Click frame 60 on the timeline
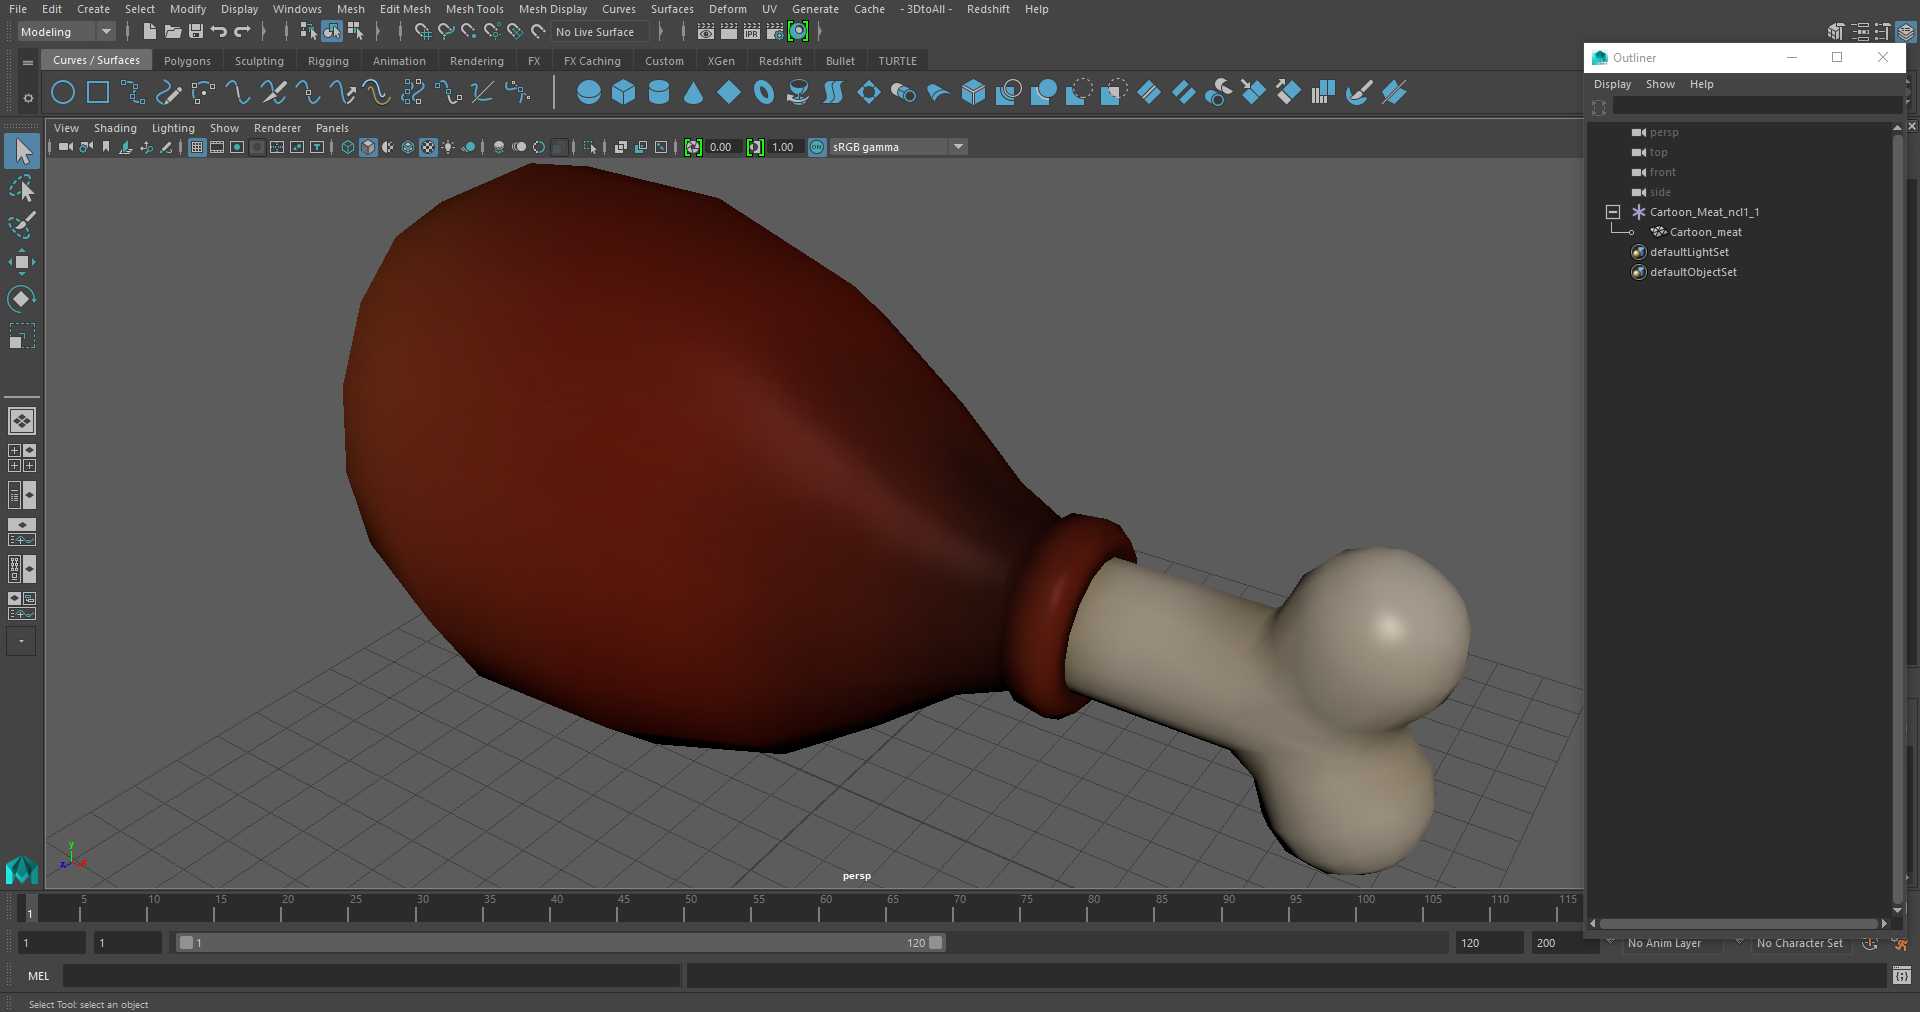The height and width of the screenshot is (1012, 1920). (x=820, y=908)
